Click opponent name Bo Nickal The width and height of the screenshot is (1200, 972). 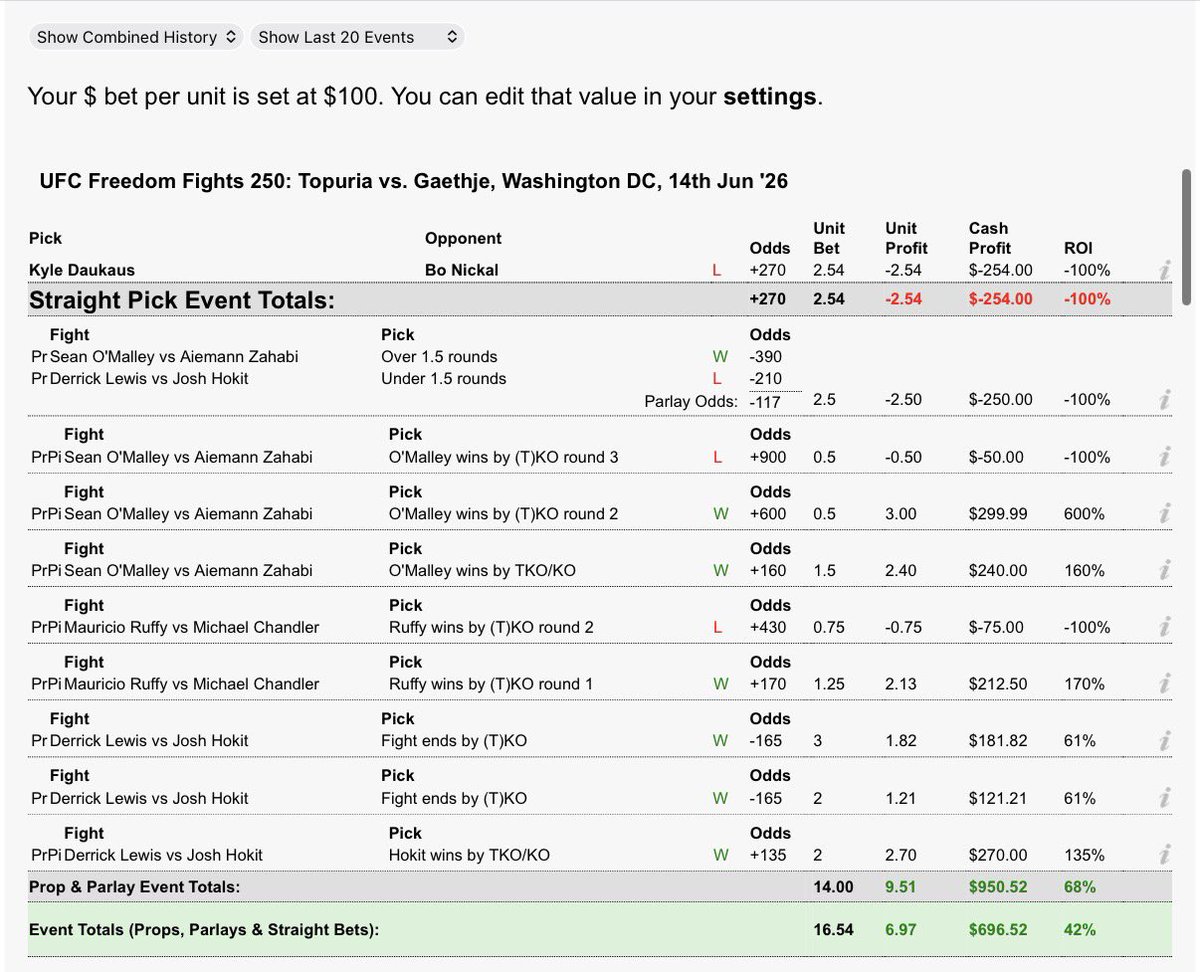(462, 270)
